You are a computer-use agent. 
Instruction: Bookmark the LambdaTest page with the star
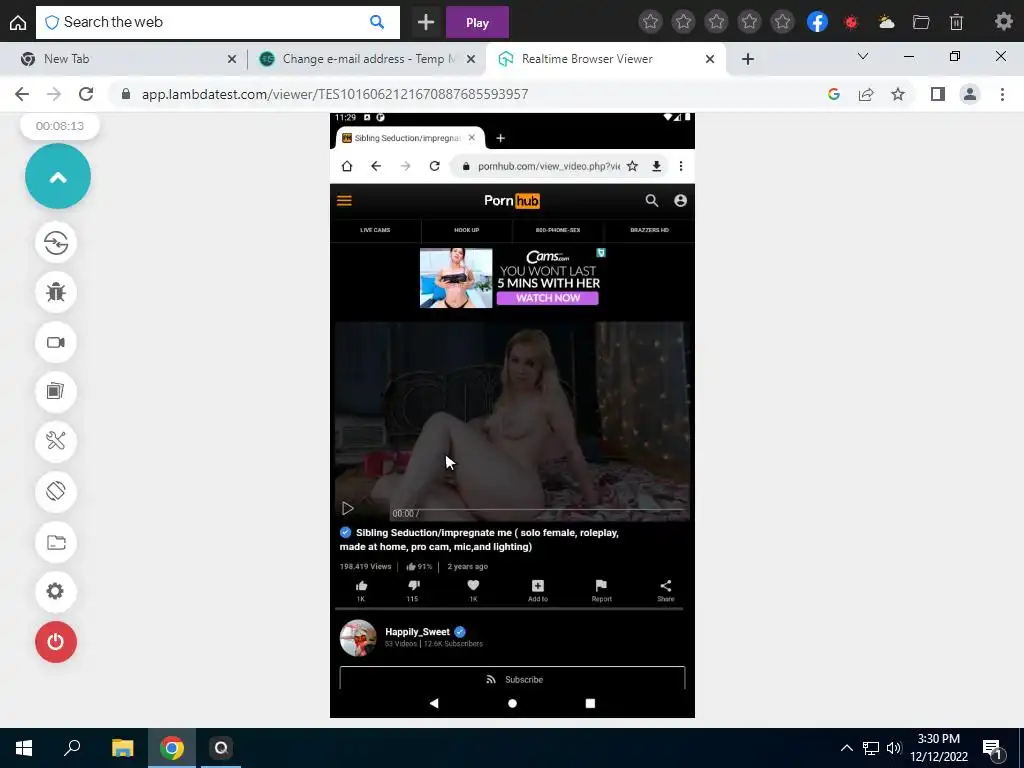click(x=898, y=94)
